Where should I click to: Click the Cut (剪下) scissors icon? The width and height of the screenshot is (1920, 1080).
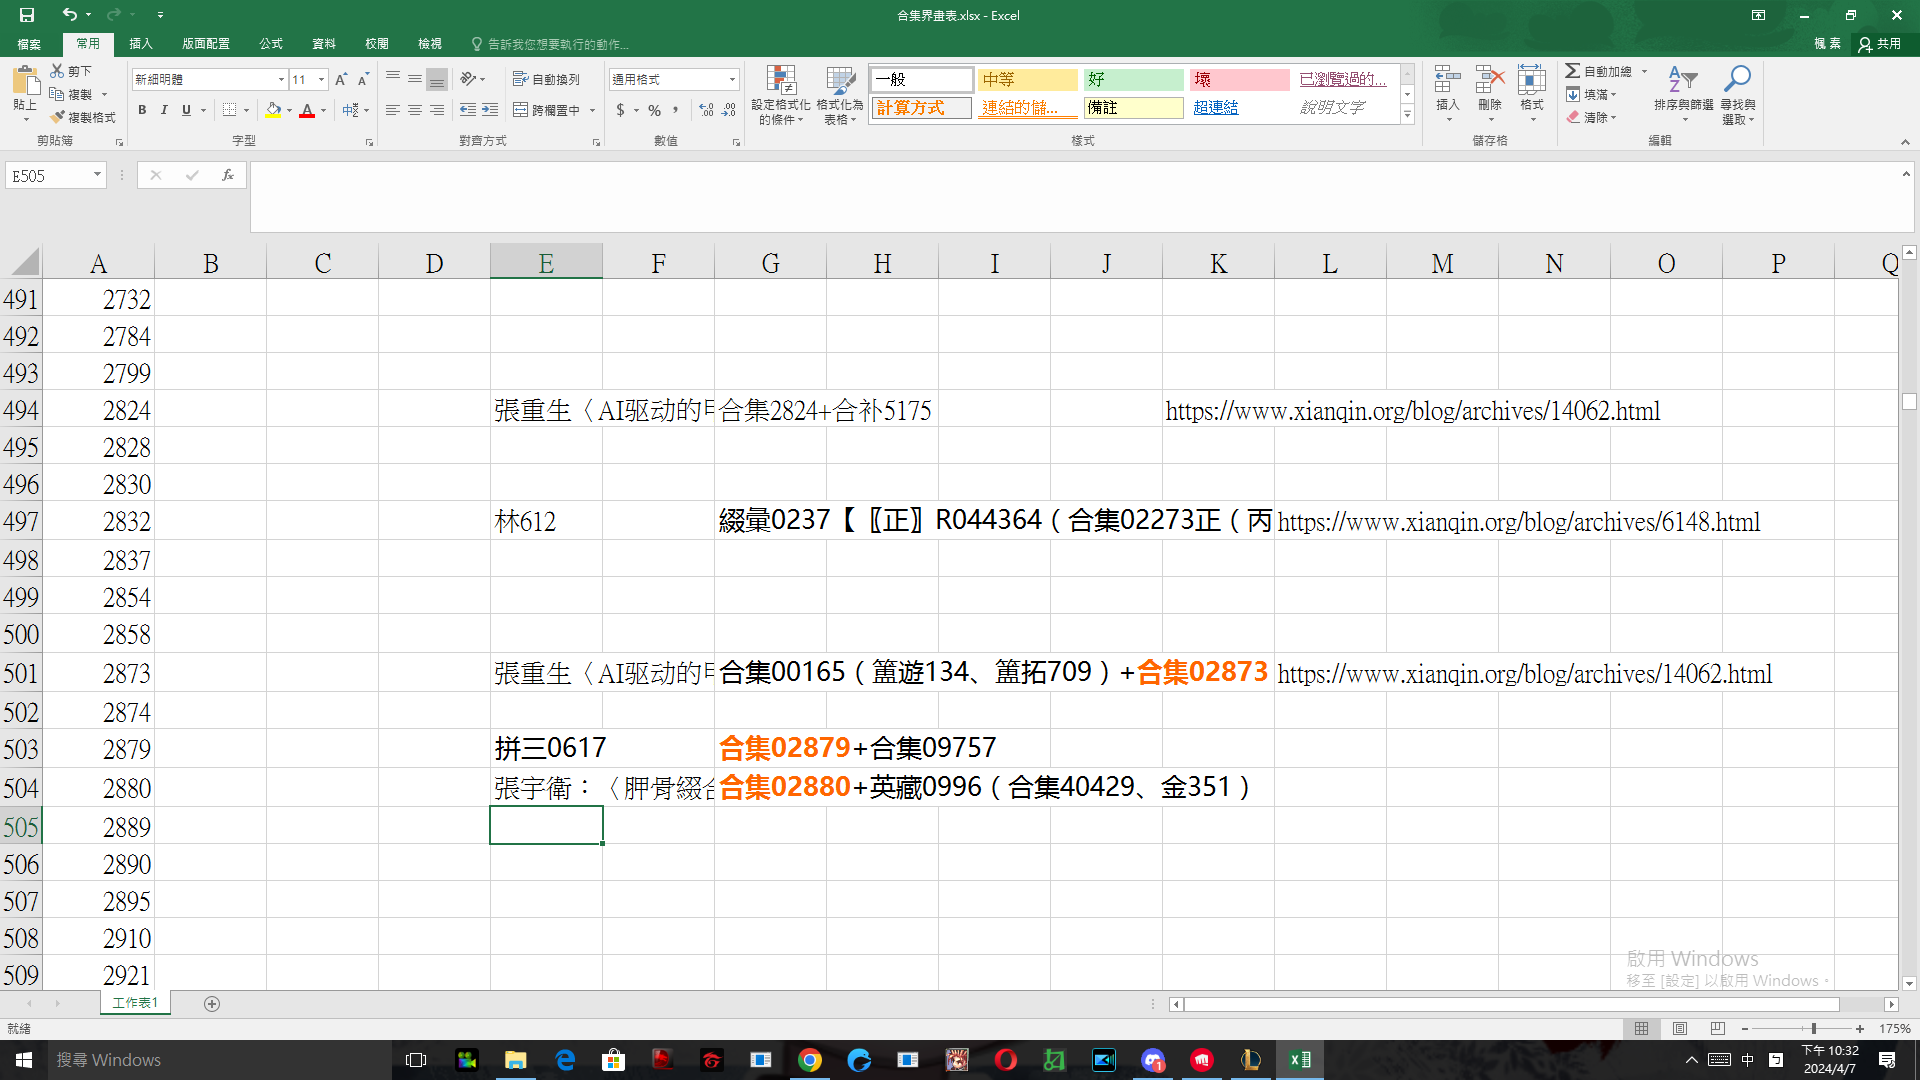click(58, 71)
